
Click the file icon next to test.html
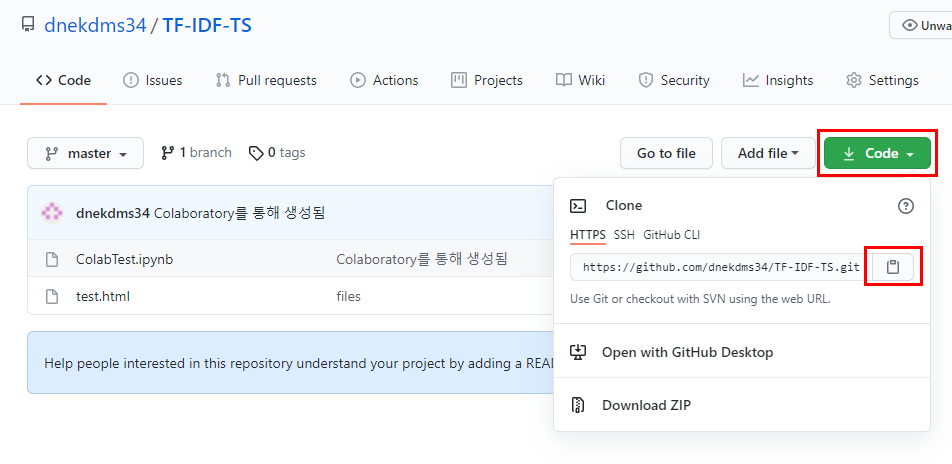click(52, 296)
